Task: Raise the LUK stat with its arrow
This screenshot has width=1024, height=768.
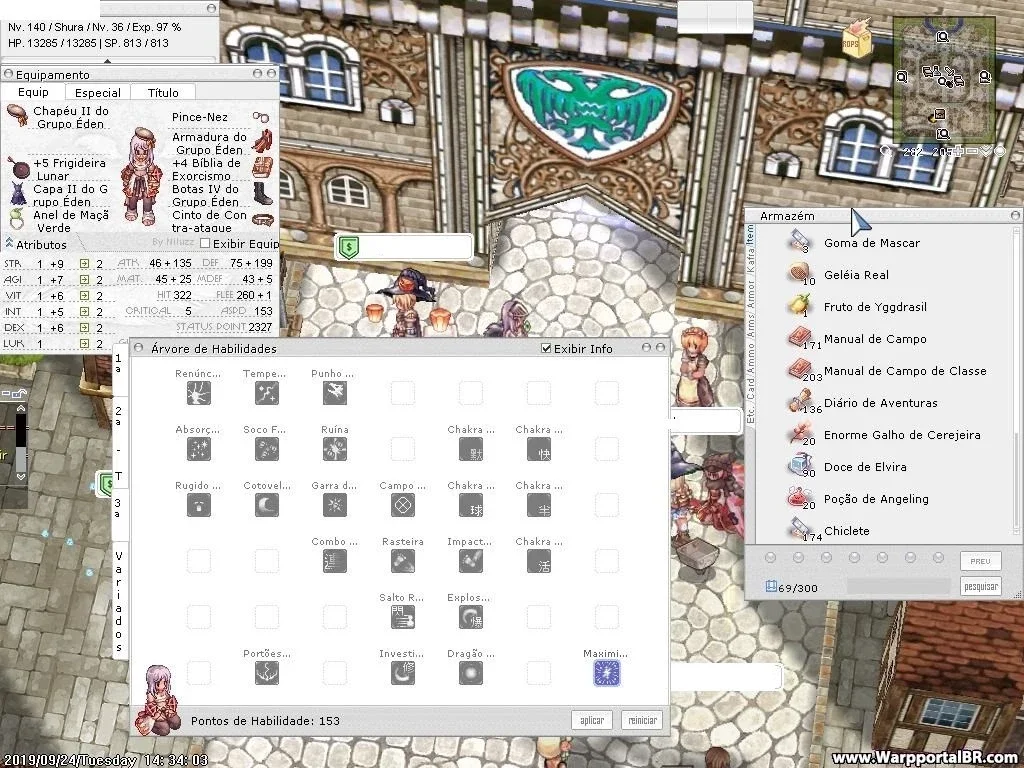Action: [84, 344]
